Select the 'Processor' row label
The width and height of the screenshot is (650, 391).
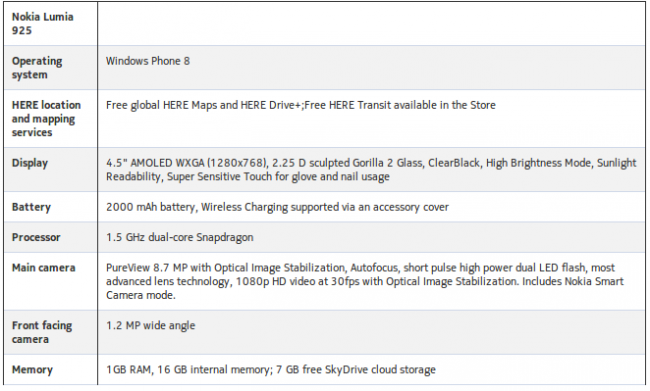(x=36, y=237)
